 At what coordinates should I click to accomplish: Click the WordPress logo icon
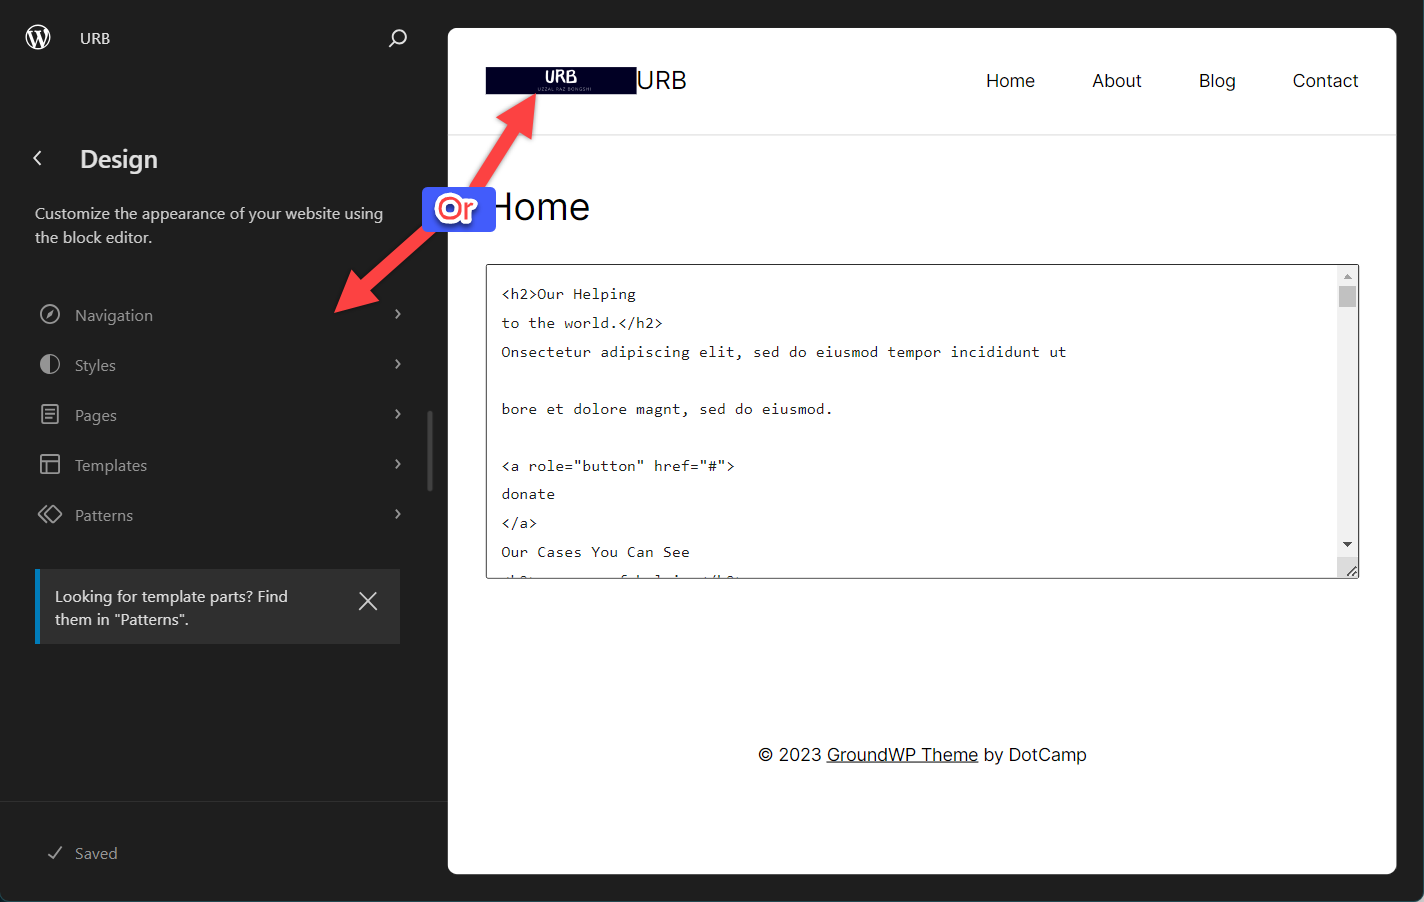tap(38, 38)
